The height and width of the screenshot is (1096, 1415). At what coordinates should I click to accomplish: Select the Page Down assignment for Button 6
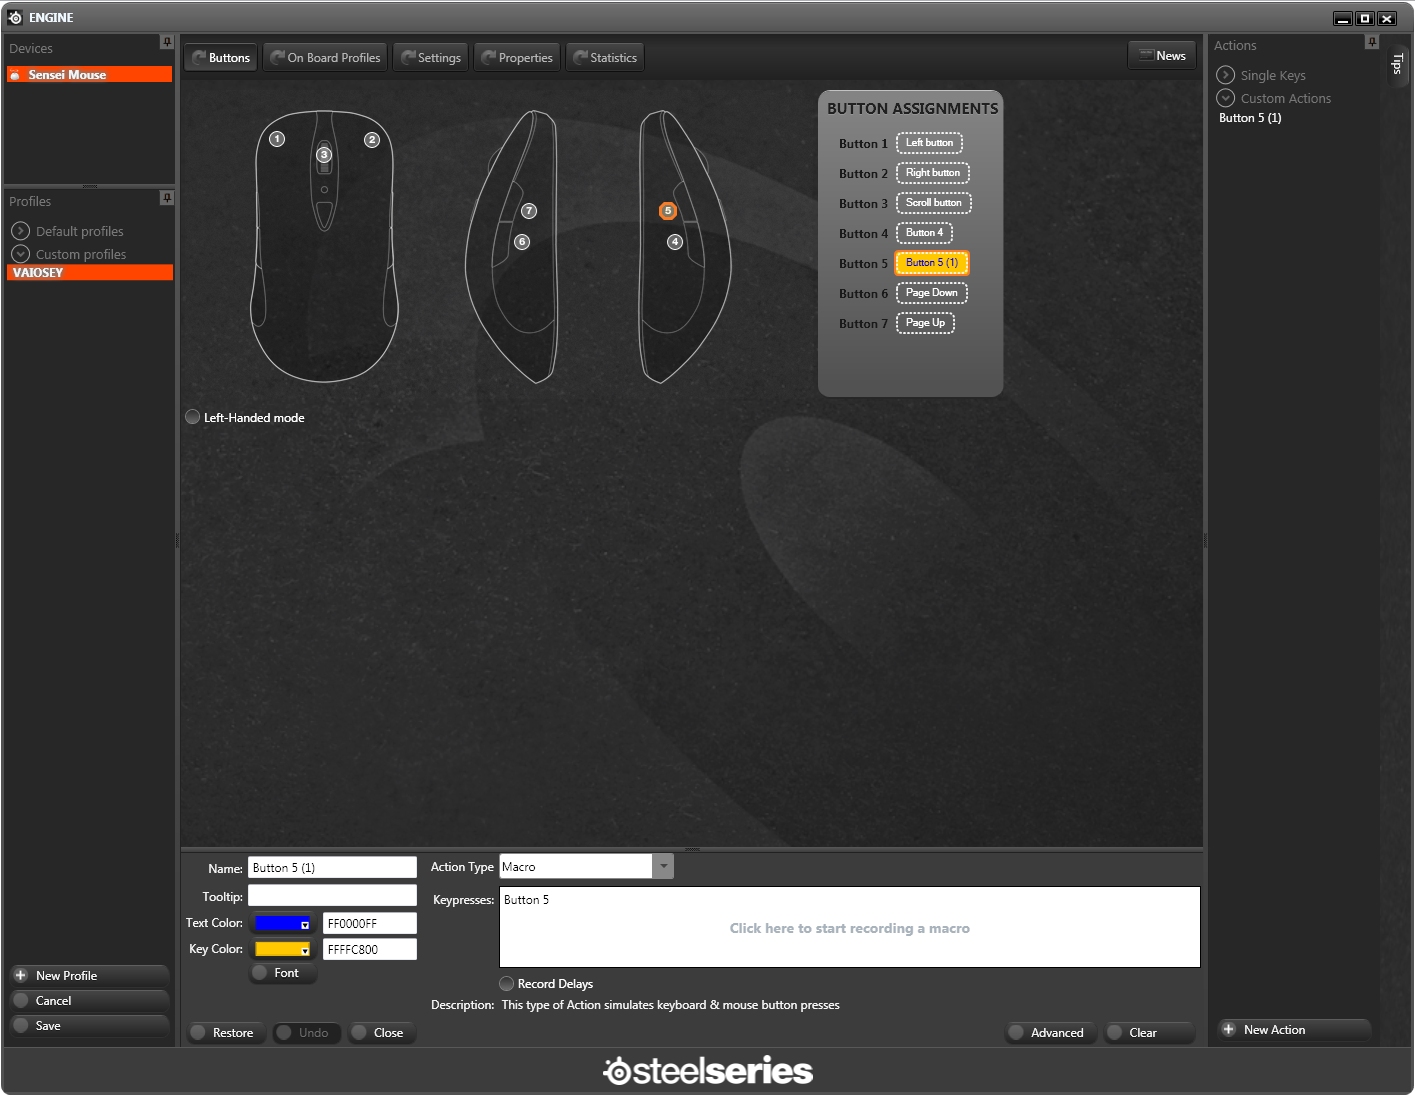click(x=932, y=293)
